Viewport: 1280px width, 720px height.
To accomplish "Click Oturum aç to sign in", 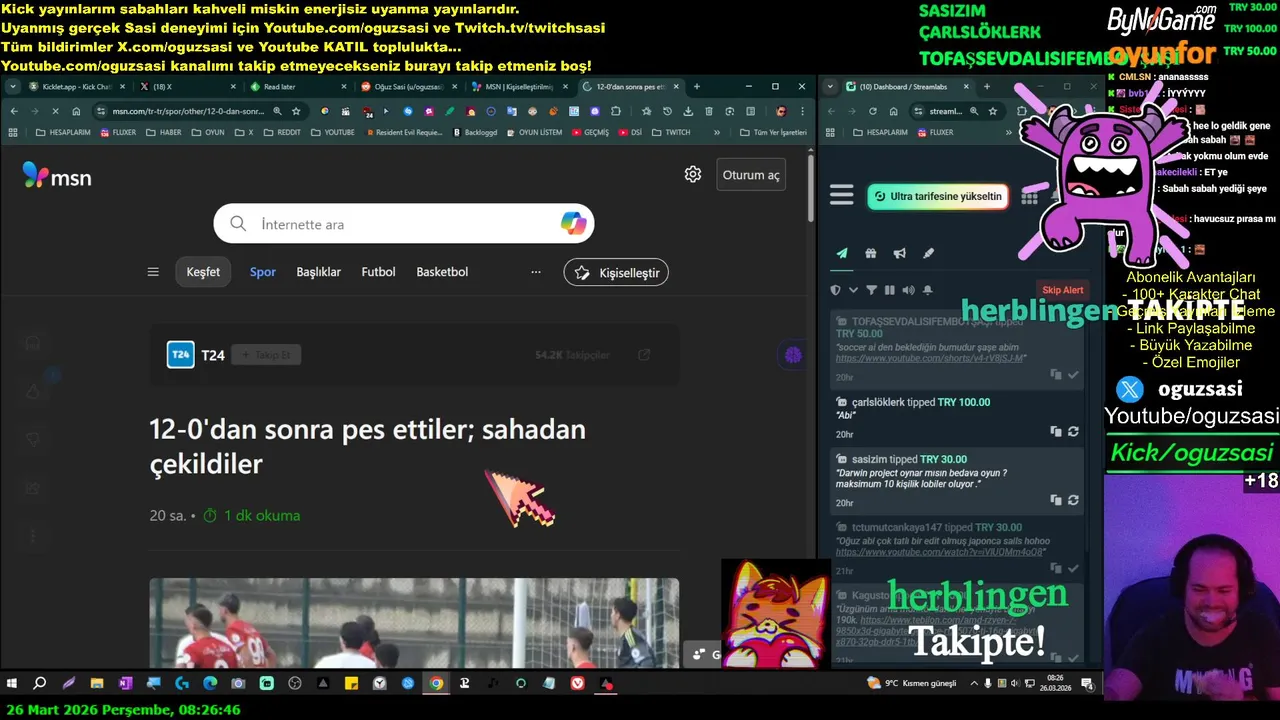I will coord(751,175).
